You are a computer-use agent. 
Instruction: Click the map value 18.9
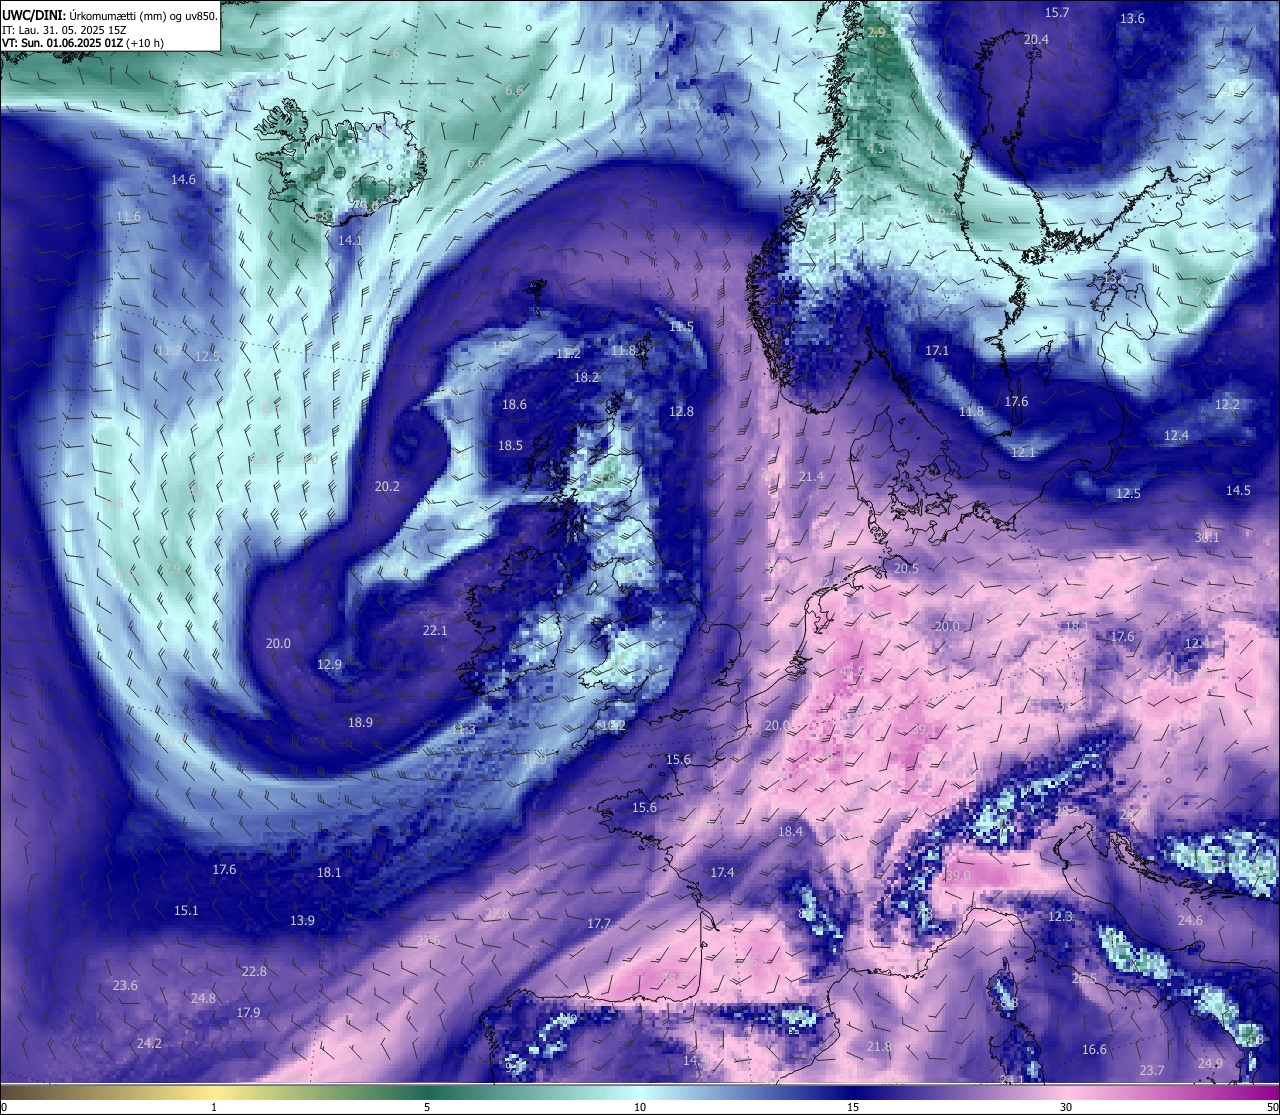coord(360,723)
